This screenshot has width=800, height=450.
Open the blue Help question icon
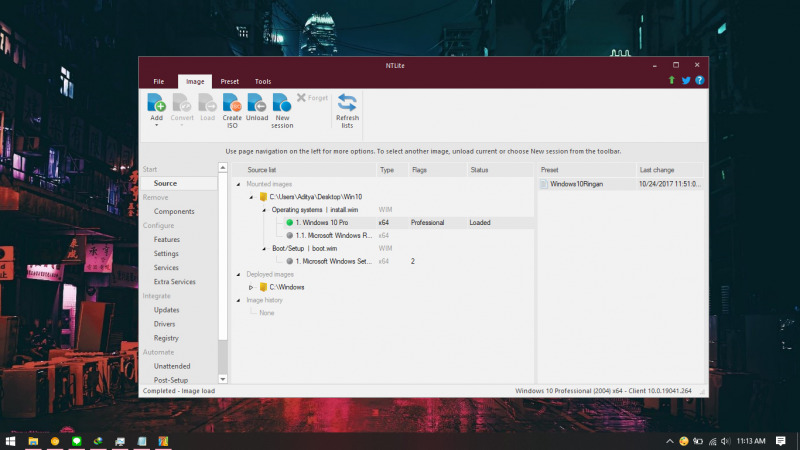pos(699,80)
